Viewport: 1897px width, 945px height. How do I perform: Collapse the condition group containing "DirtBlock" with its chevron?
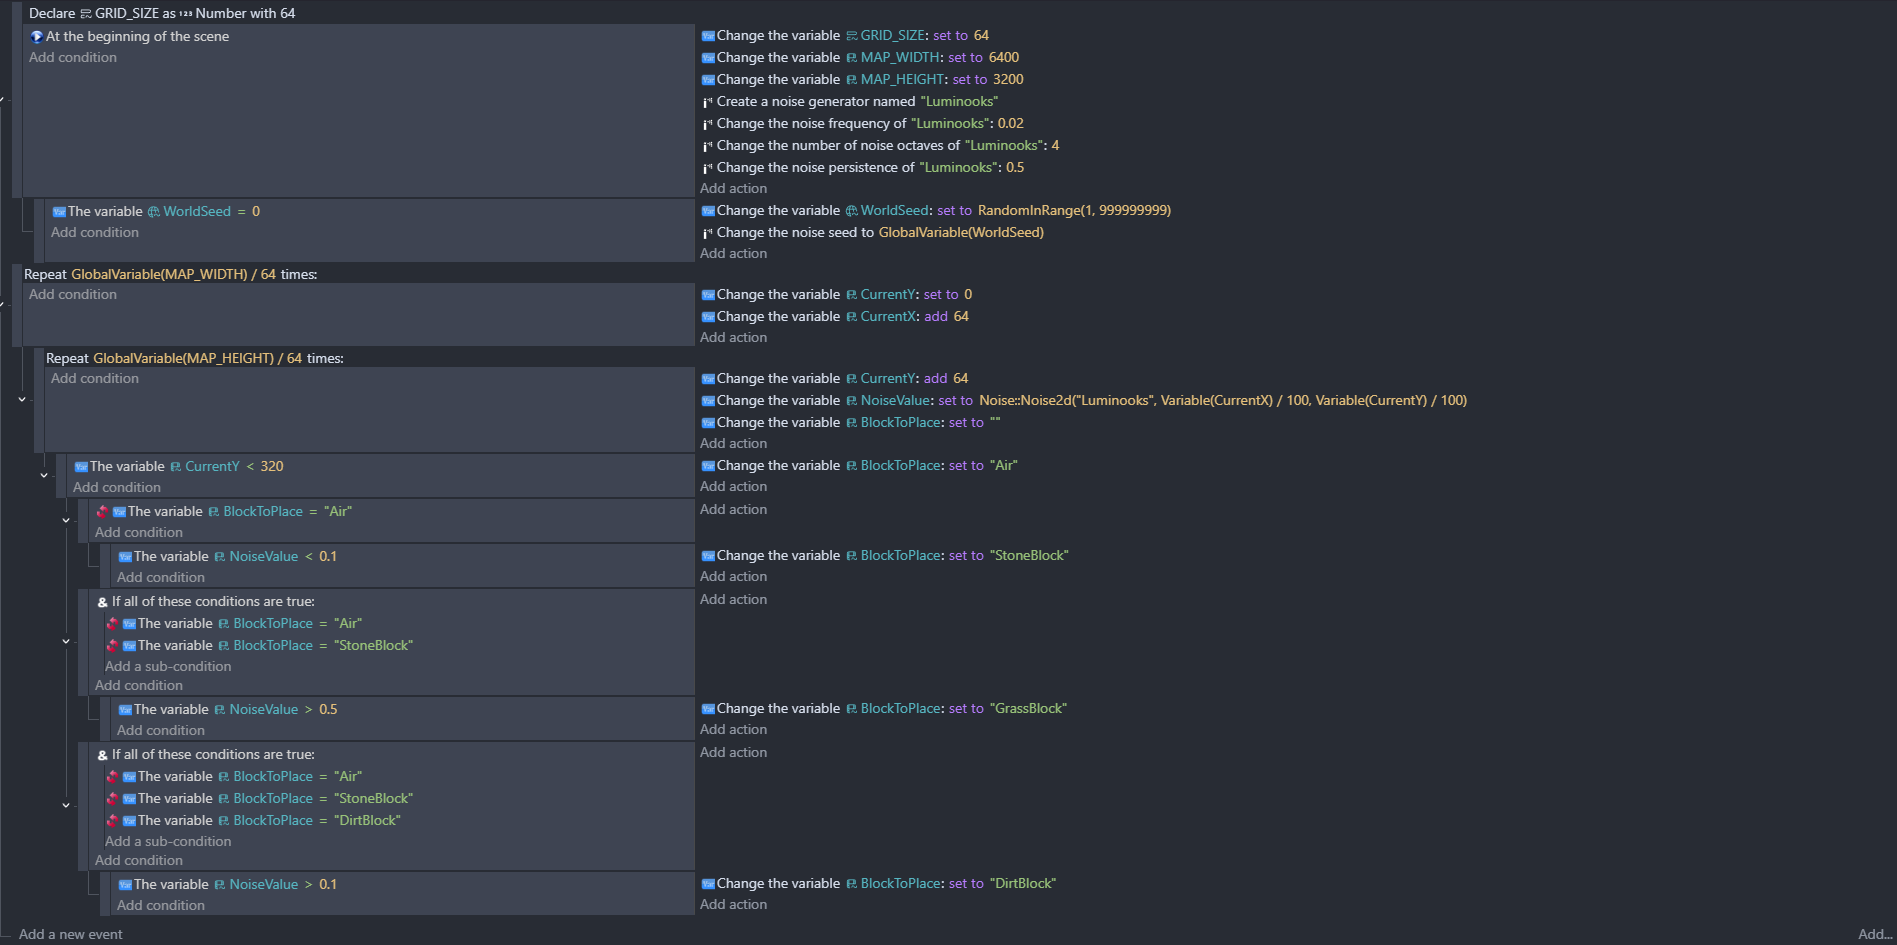coord(66,805)
